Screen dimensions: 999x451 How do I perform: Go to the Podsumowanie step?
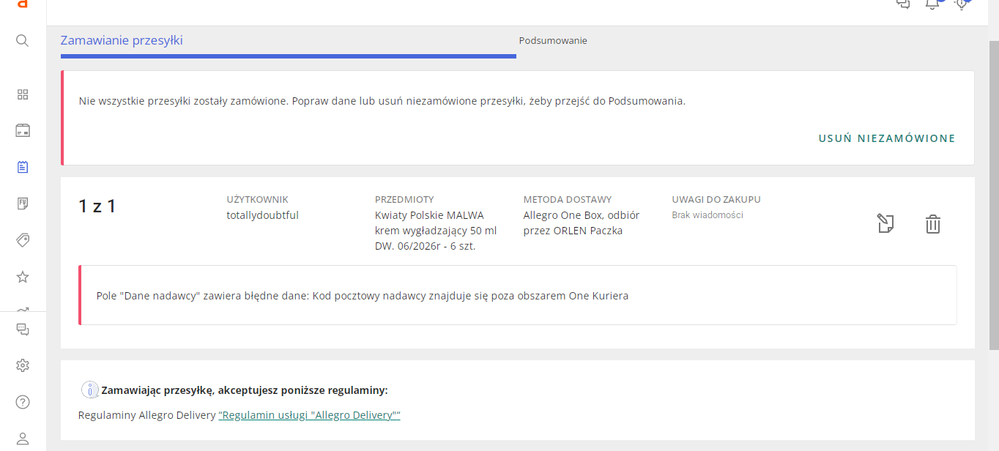point(552,41)
